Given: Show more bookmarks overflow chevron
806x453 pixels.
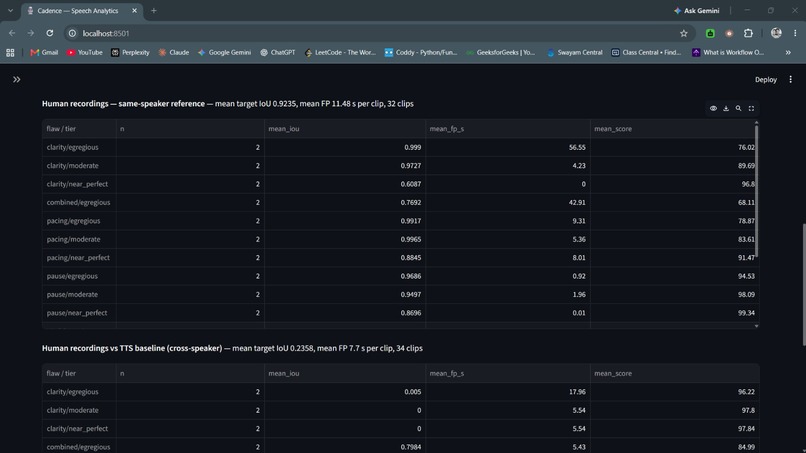Looking at the screenshot, I should 788,52.
